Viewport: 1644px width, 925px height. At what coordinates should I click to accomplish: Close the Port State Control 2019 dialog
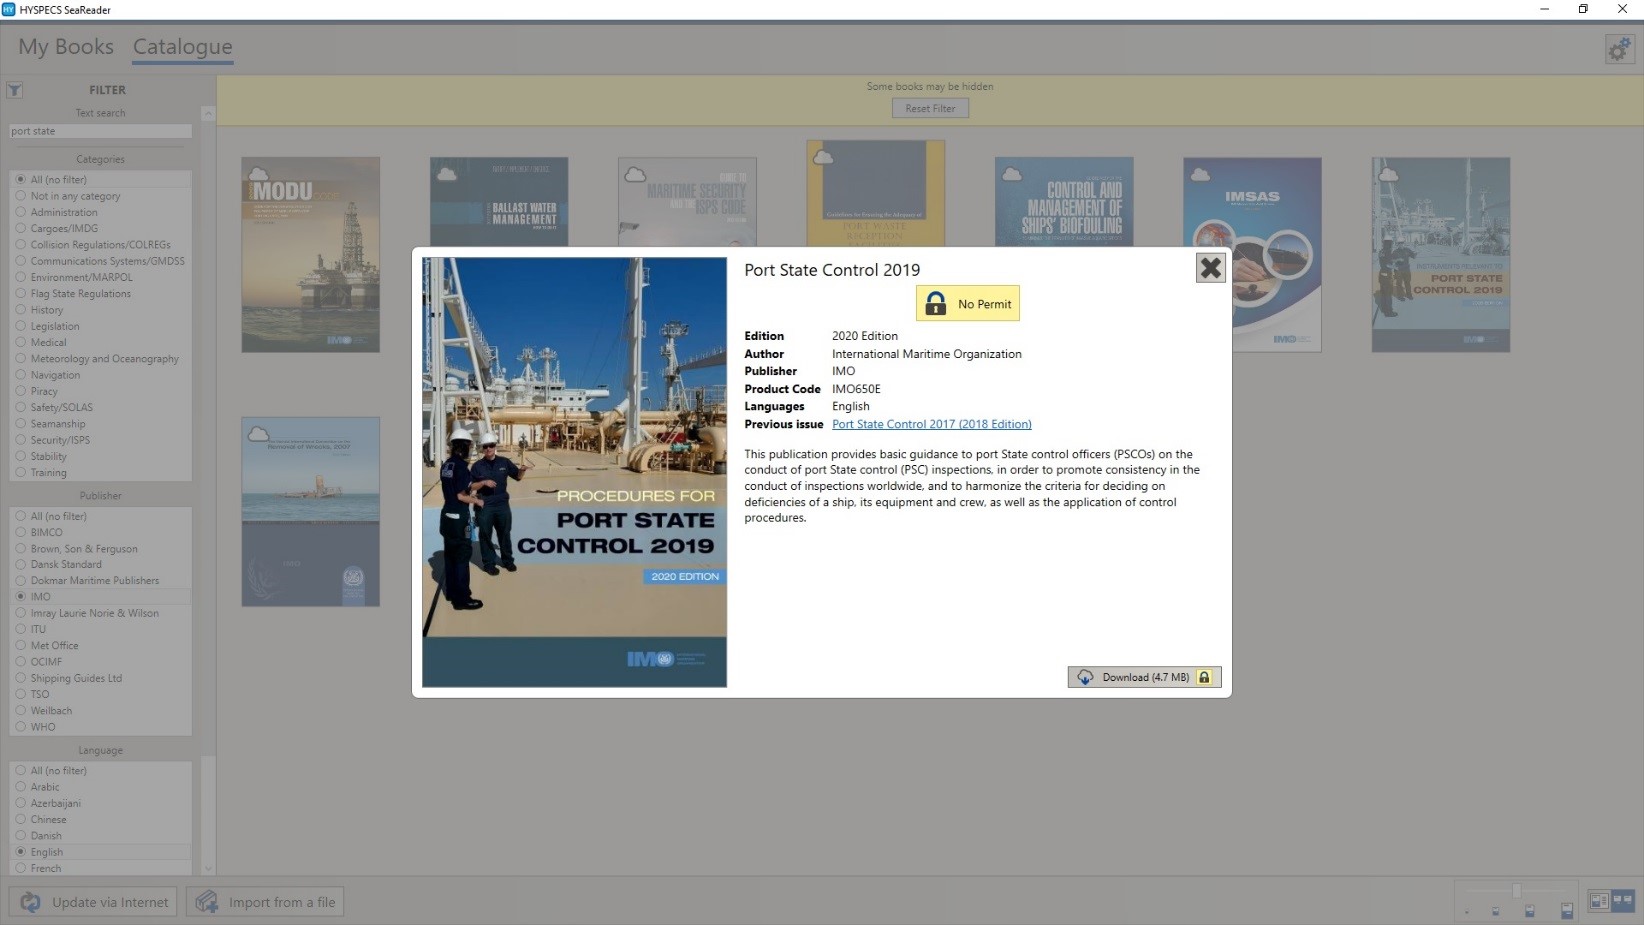pyautogui.click(x=1210, y=268)
